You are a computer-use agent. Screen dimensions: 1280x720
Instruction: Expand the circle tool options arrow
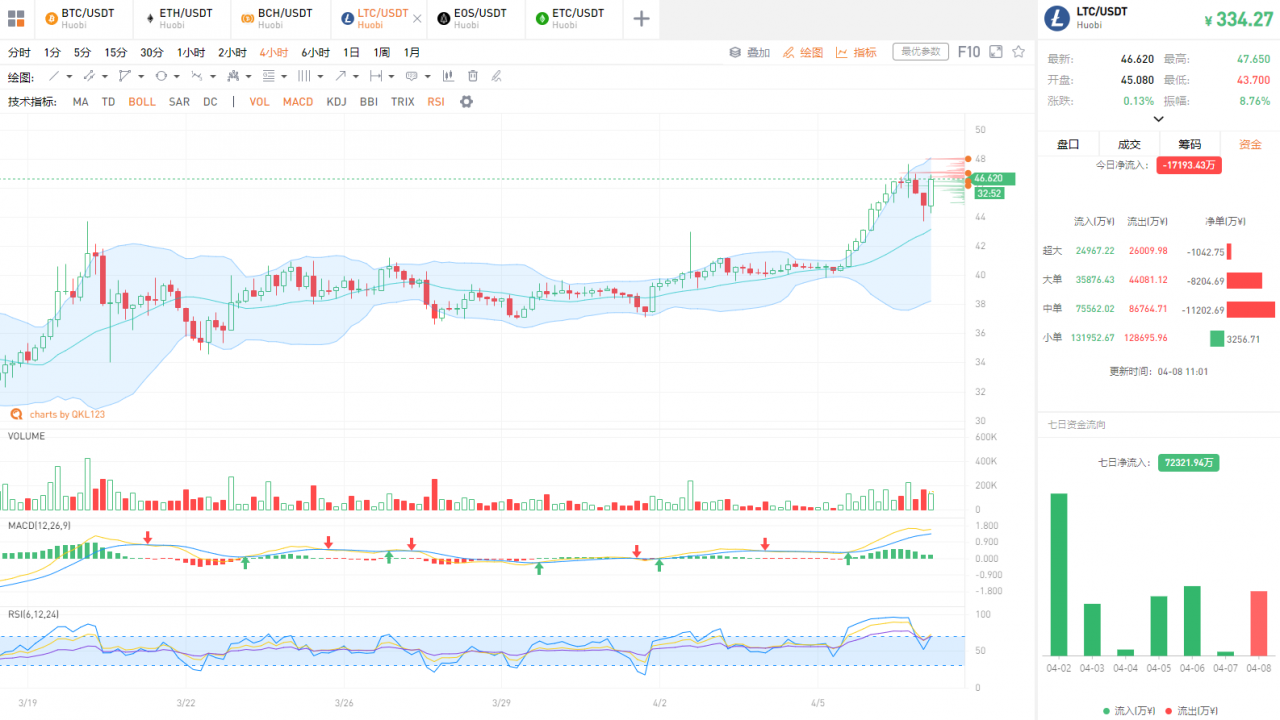[177, 77]
